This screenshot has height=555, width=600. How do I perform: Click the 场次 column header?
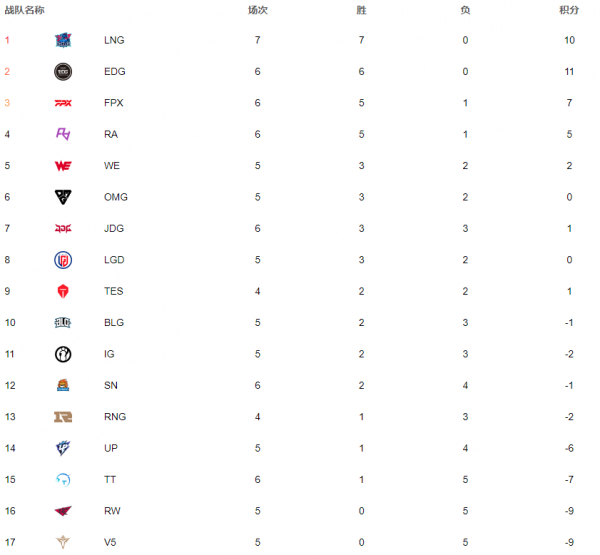coord(258,10)
